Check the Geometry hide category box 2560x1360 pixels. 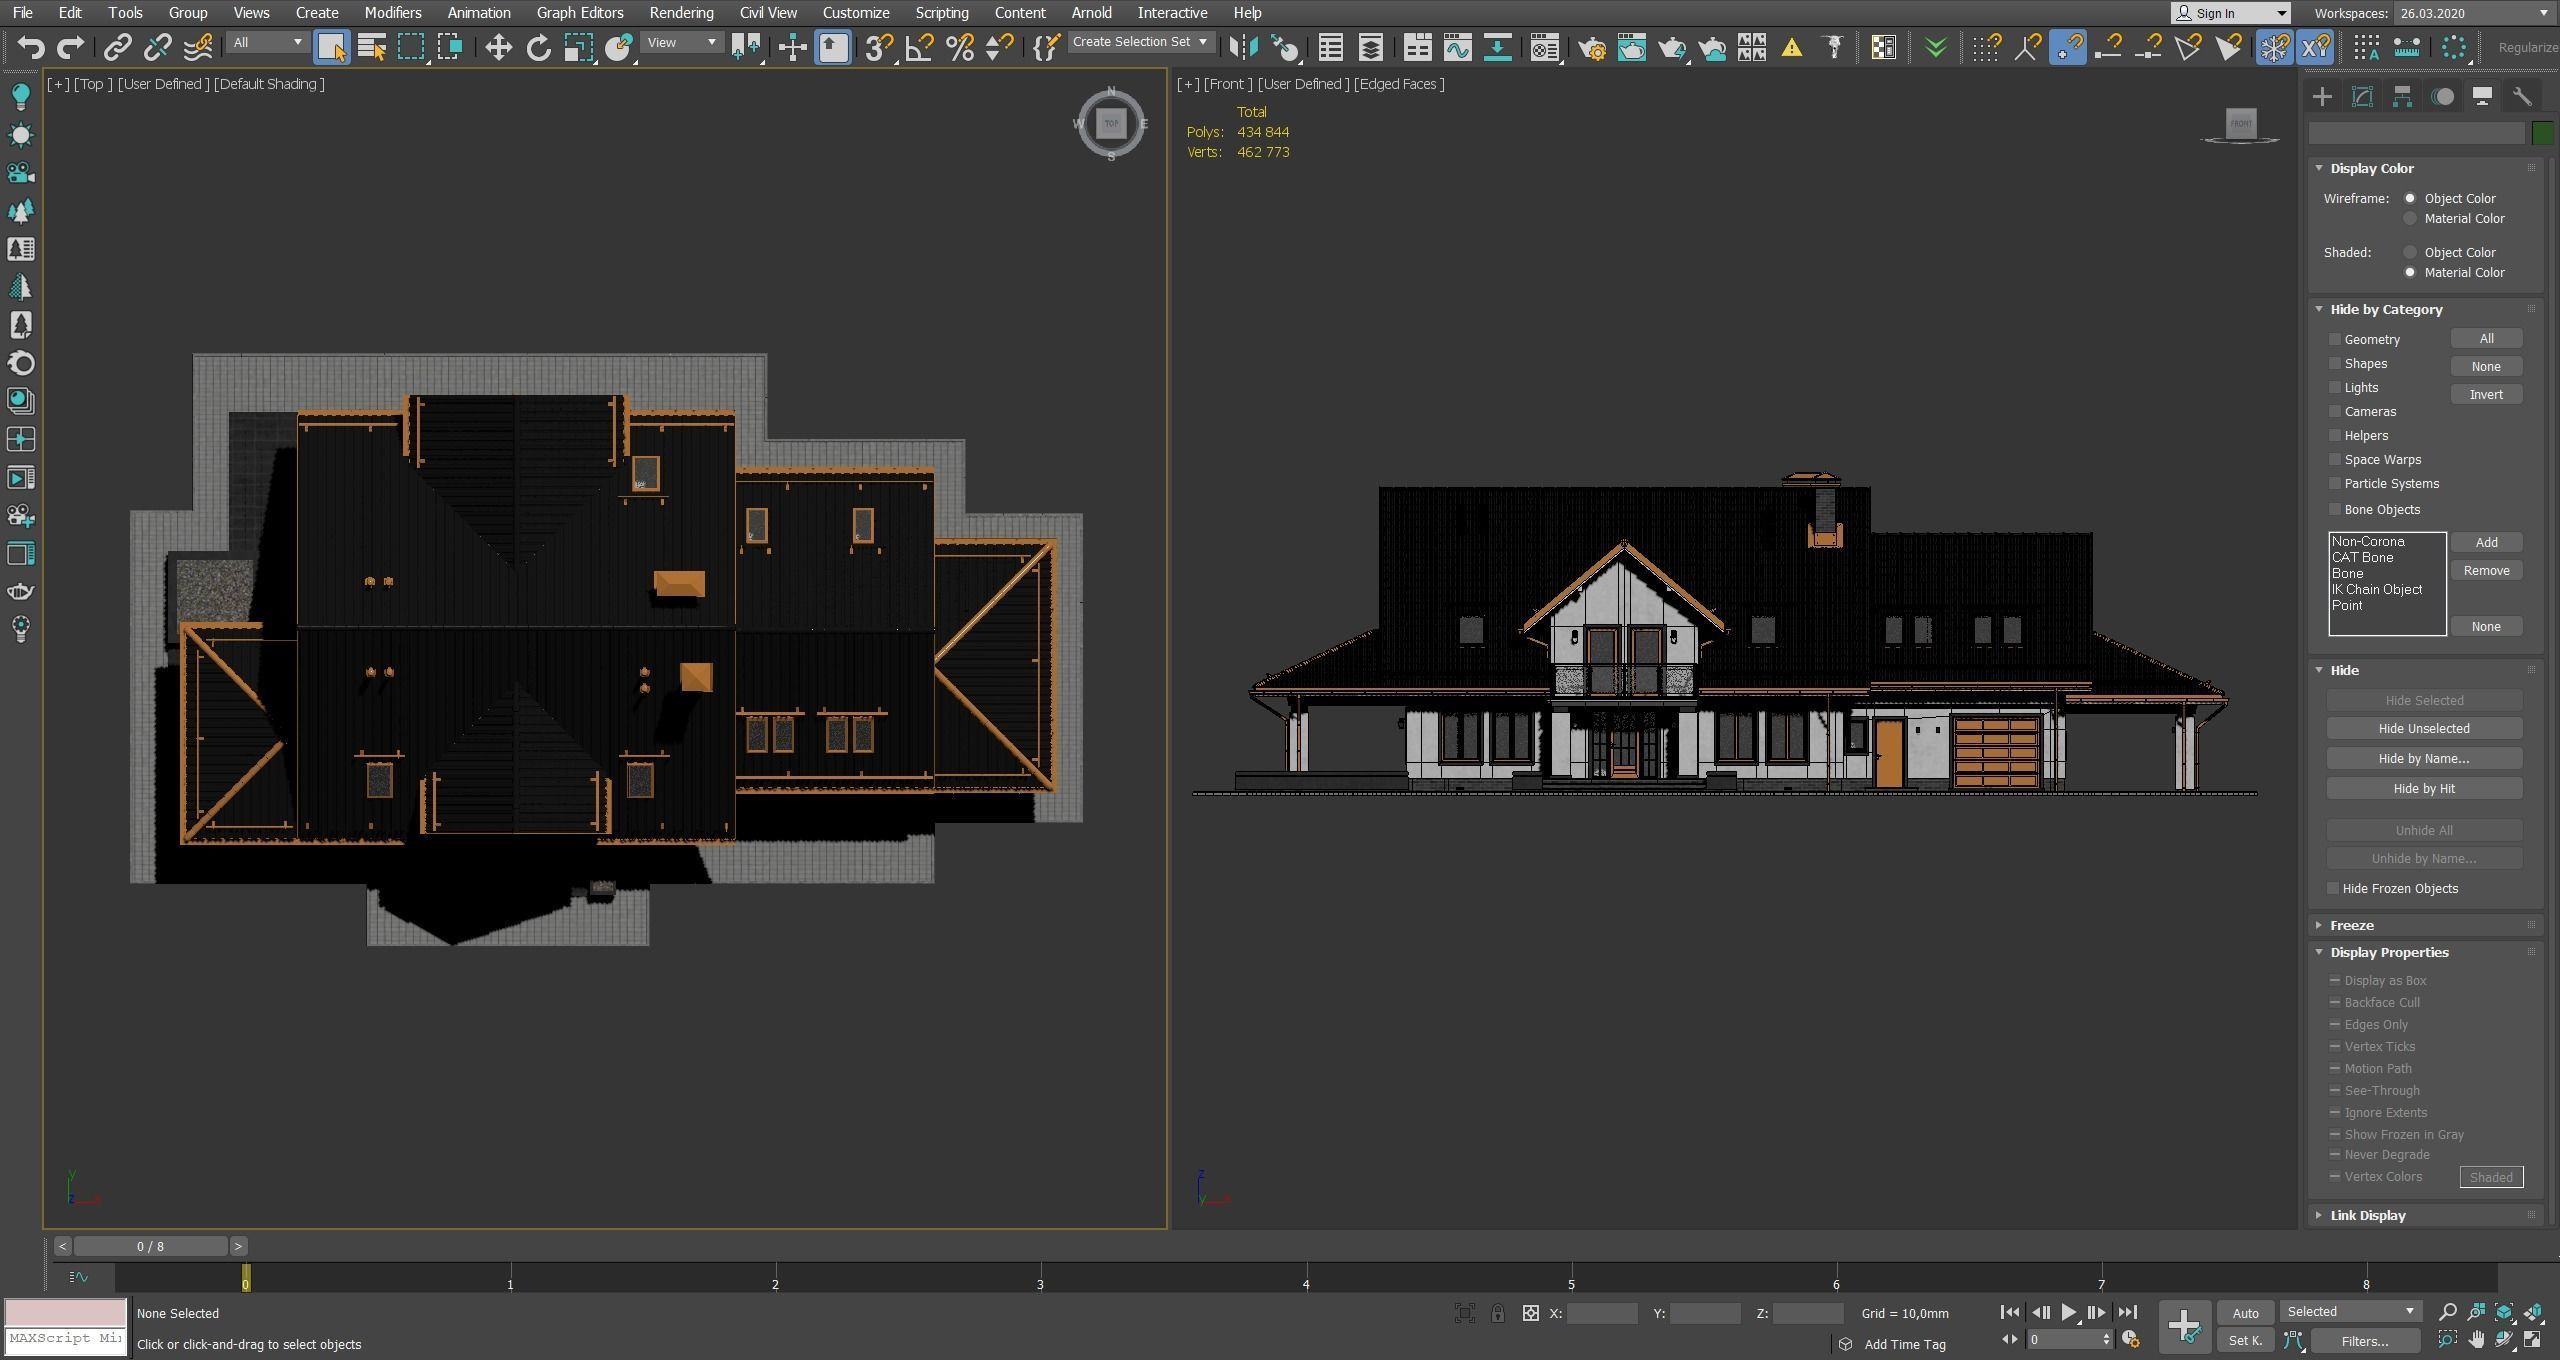2335,339
